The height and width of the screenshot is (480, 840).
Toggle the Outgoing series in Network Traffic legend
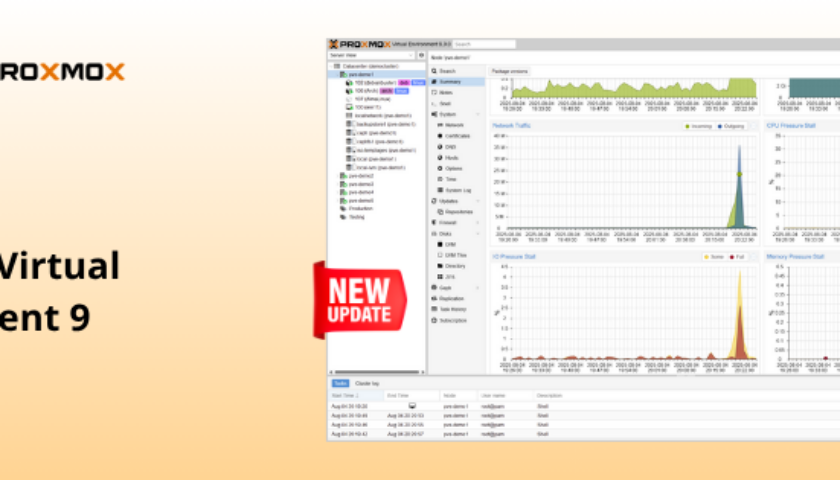tap(731, 126)
